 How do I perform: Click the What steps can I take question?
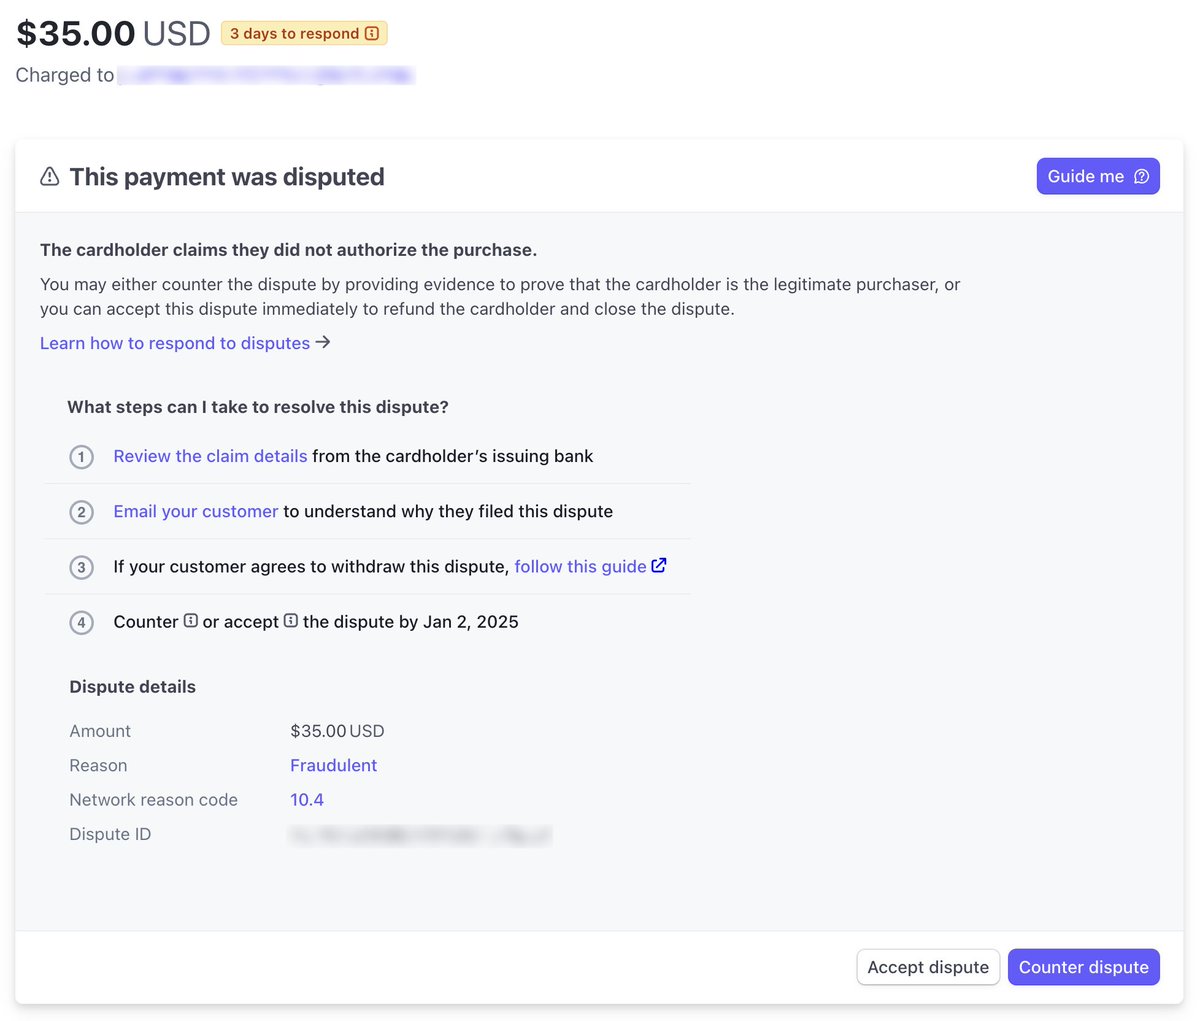tap(258, 407)
